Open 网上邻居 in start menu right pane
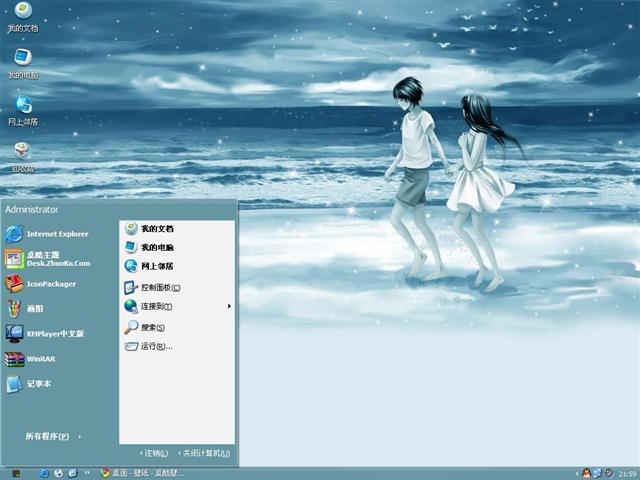This screenshot has width=640, height=480. click(149, 266)
